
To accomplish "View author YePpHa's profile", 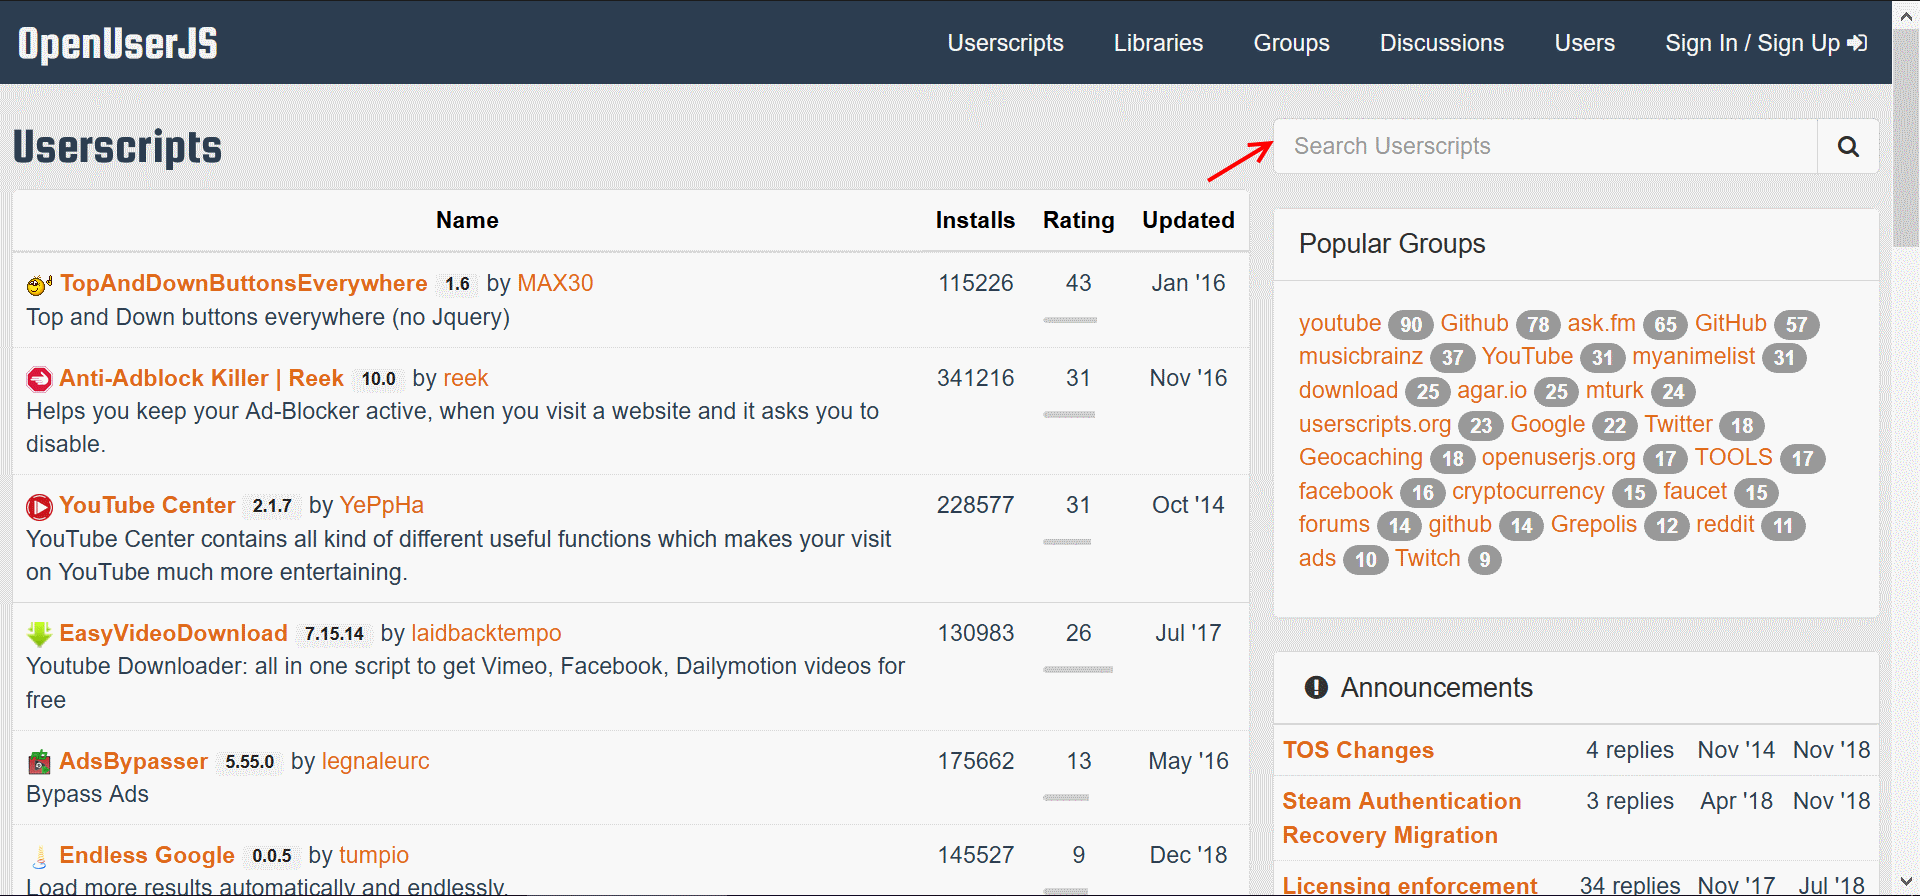I will click(381, 505).
